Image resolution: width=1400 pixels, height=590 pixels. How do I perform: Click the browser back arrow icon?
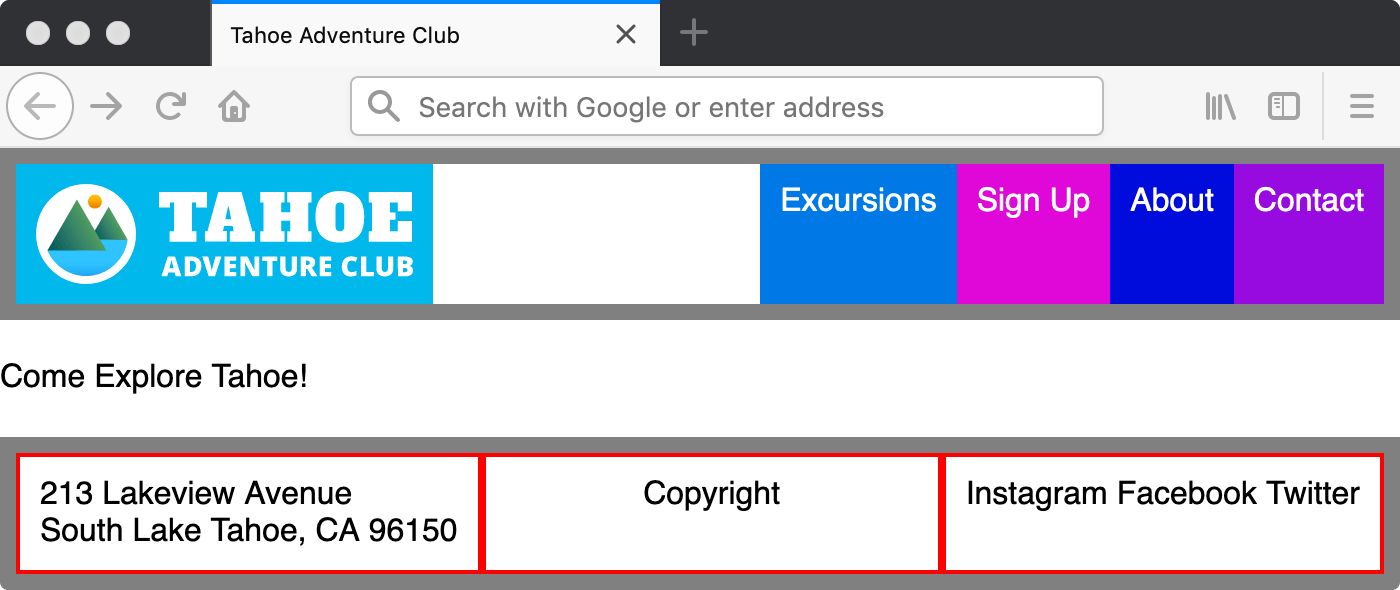pyautogui.click(x=40, y=106)
